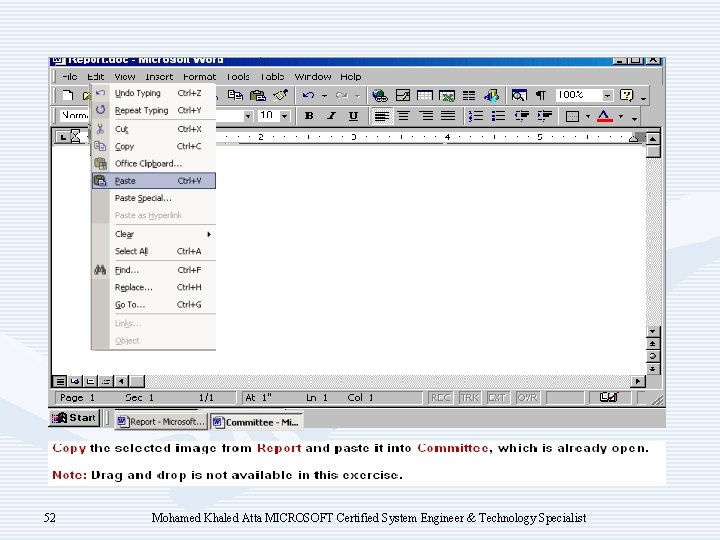Open the Undo history dropdown arrow

pos(325,96)
